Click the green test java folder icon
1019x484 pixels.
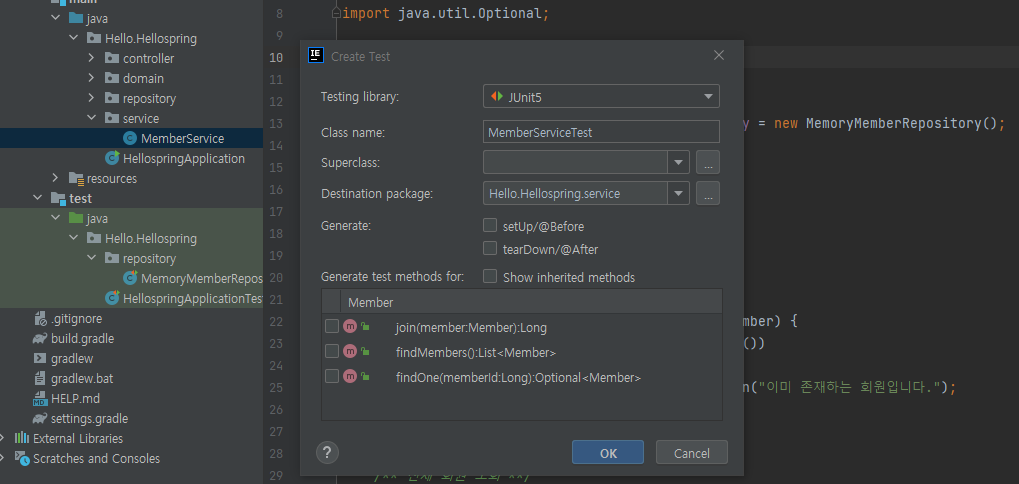point(76,218)
